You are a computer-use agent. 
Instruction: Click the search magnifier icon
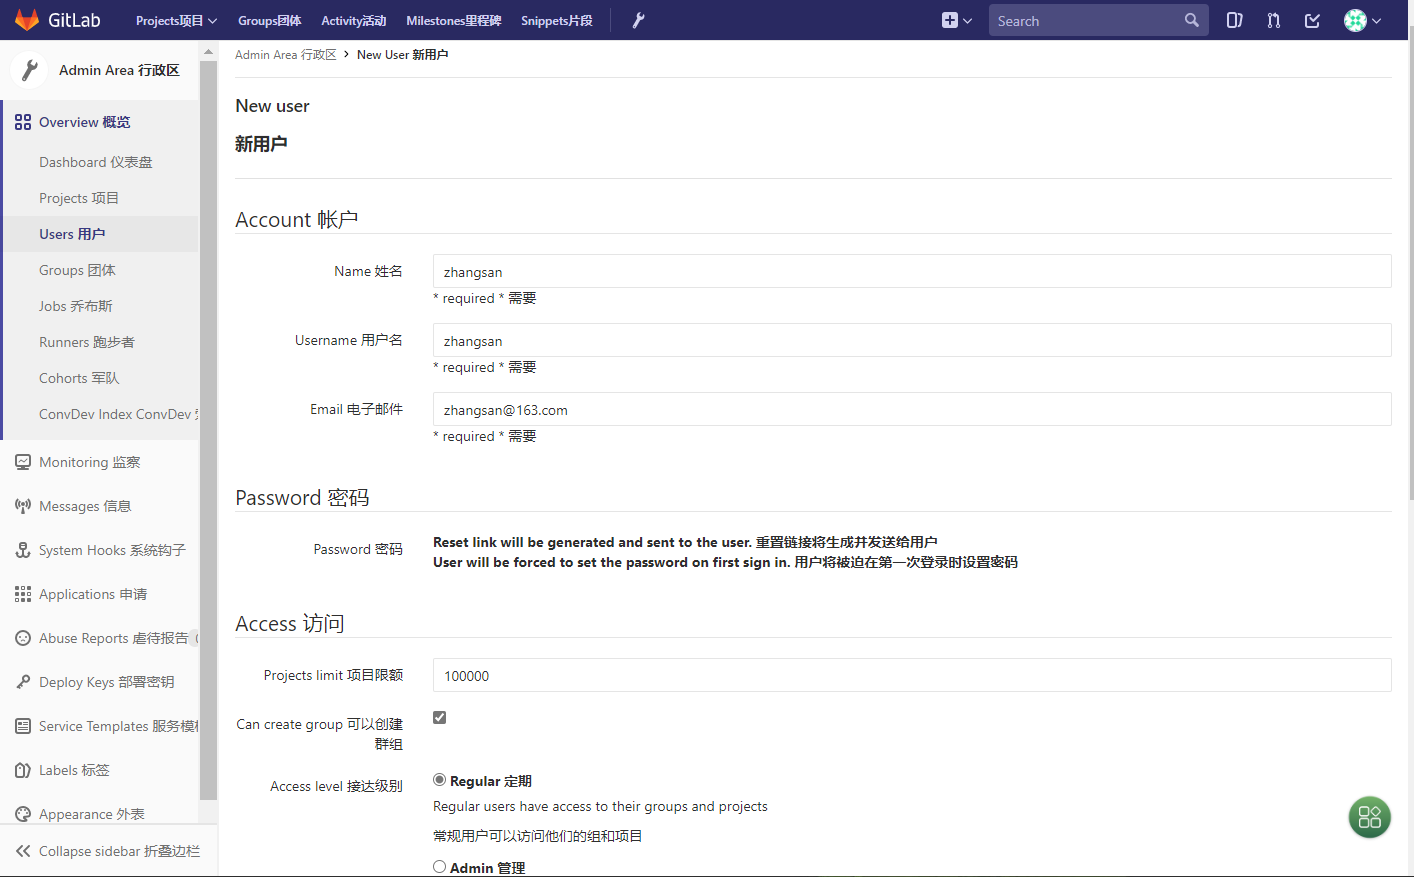1191,20
